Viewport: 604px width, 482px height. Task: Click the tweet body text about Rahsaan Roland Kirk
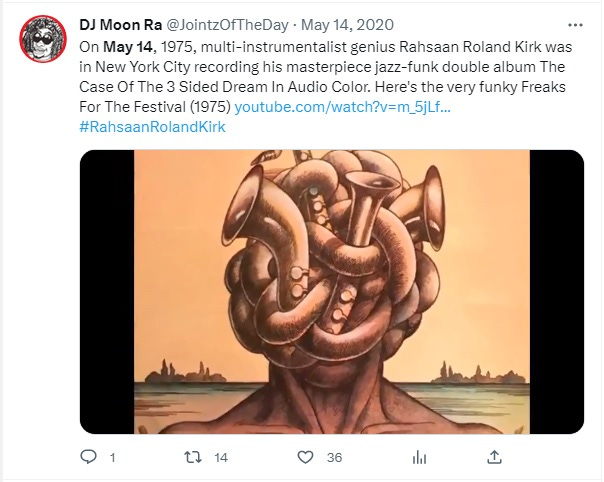point(325,77)
